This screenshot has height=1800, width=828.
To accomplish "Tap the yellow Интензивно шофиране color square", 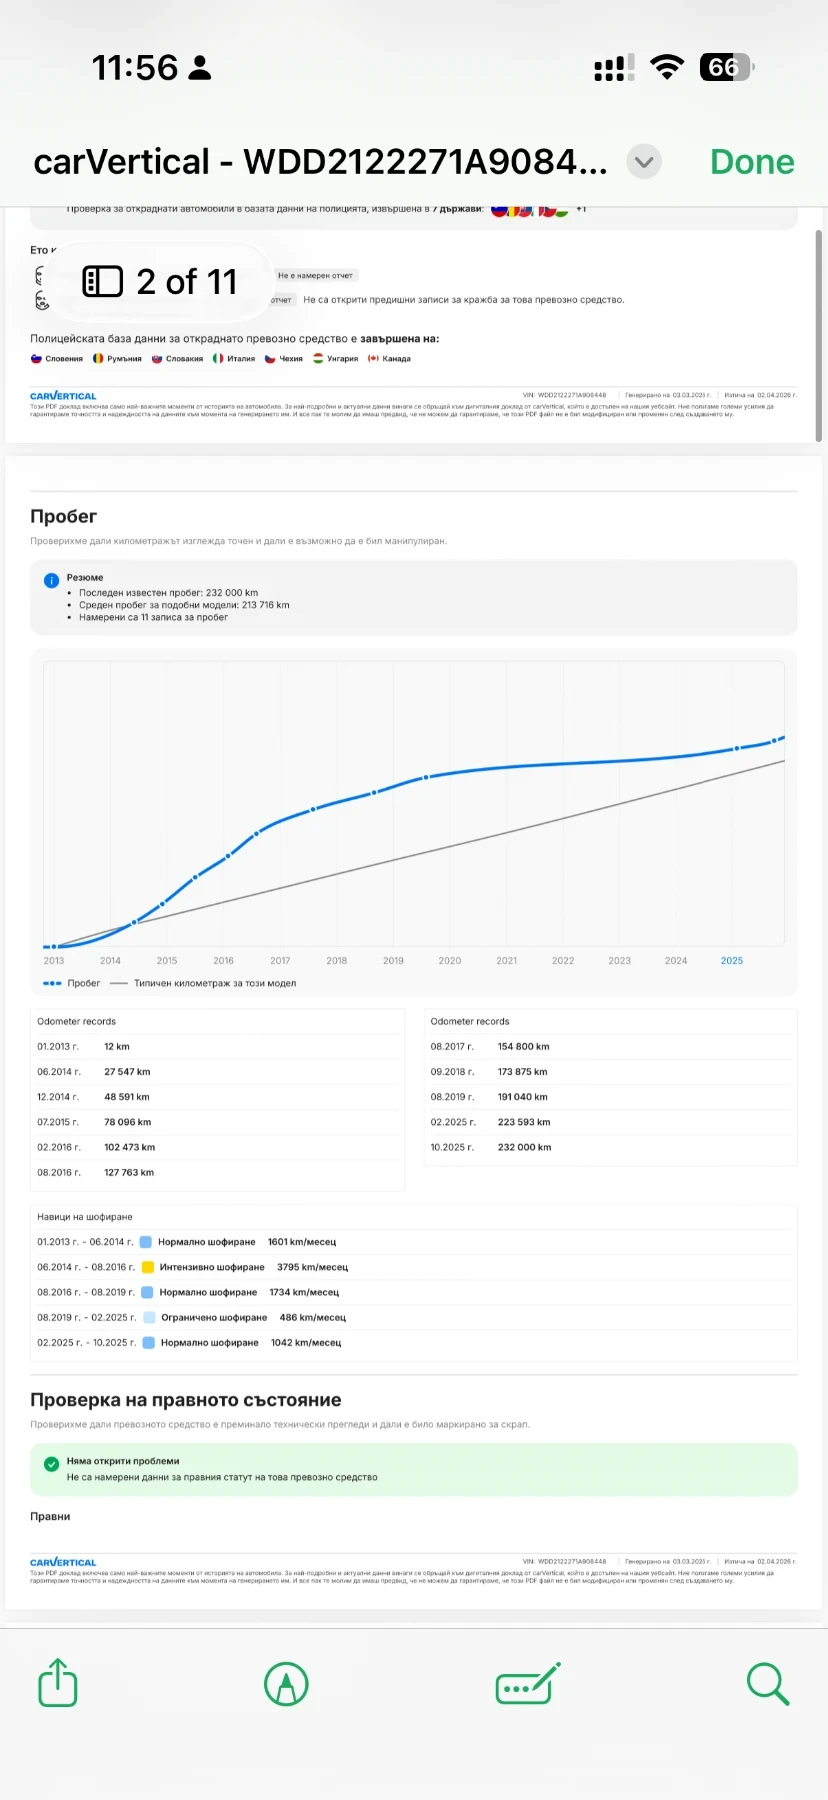I will pos(148,1267).
